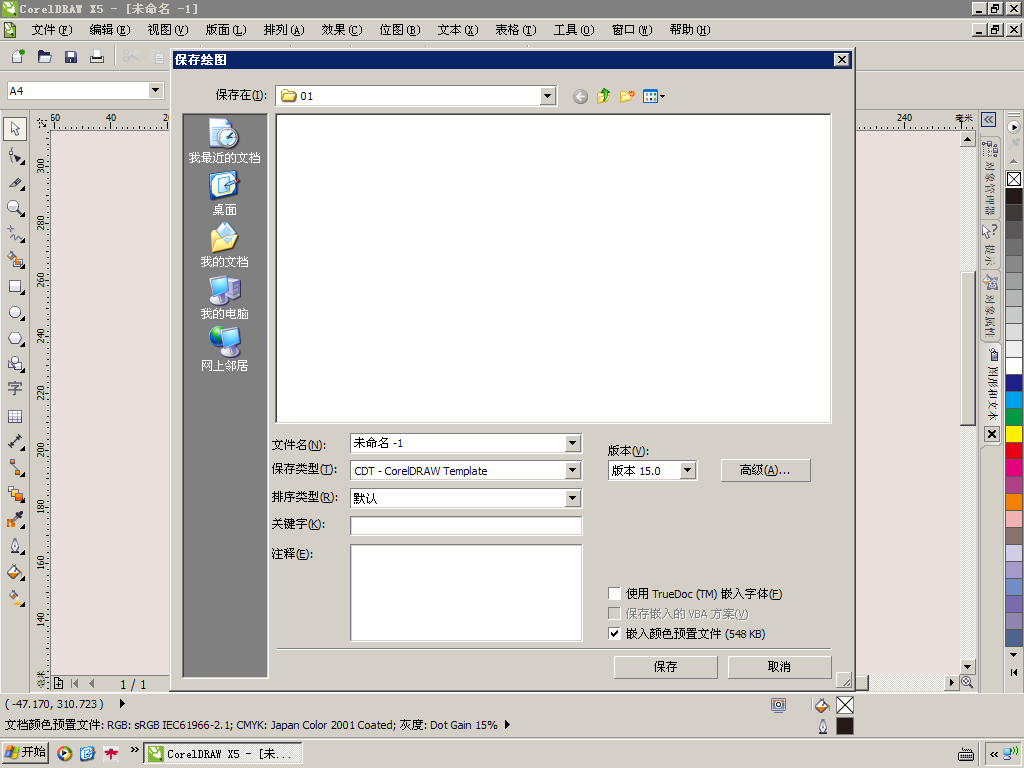The width and height of the screenshot is (1024, 768).
Task: Create a new folder in dialog
Action: pos(627,97)
